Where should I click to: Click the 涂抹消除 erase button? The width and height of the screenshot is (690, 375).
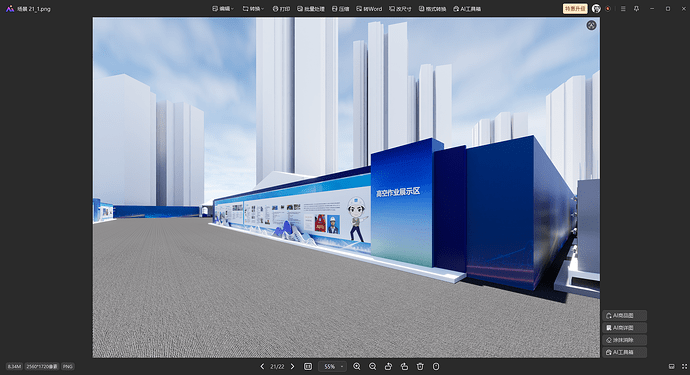point(624,340)
